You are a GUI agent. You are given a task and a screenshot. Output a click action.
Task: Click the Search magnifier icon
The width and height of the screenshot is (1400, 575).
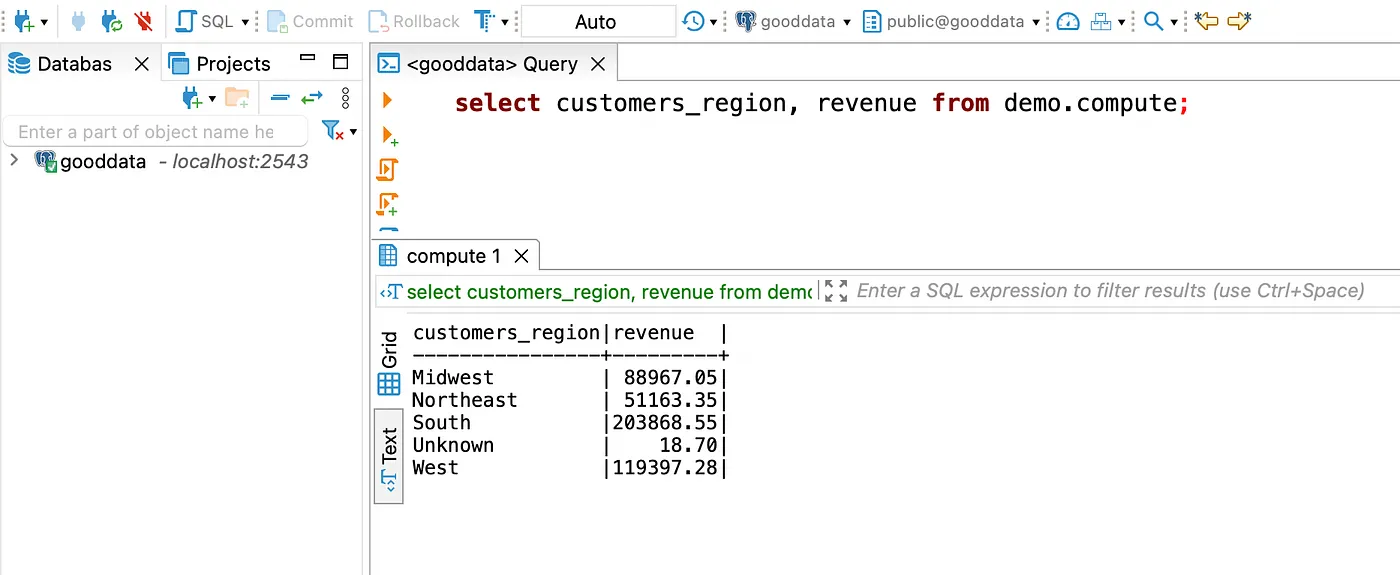click(x=1154, y=21)
